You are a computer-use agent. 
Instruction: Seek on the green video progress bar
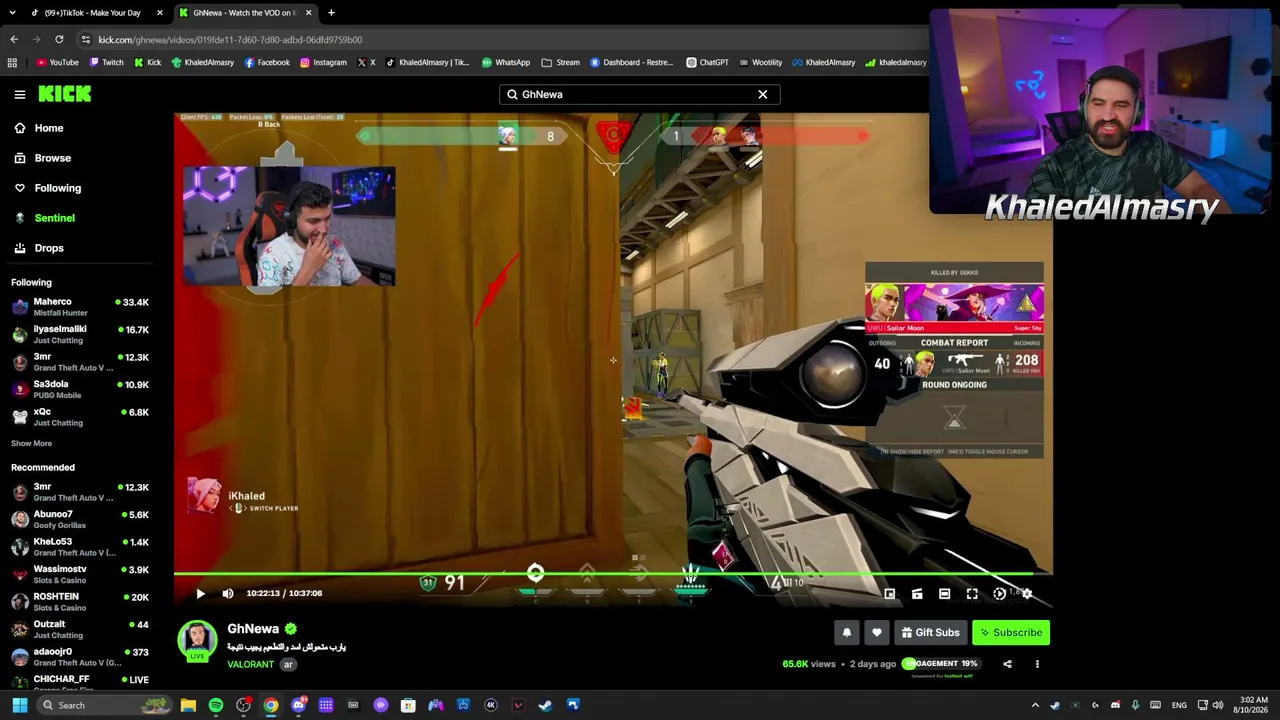coord(612,574)
